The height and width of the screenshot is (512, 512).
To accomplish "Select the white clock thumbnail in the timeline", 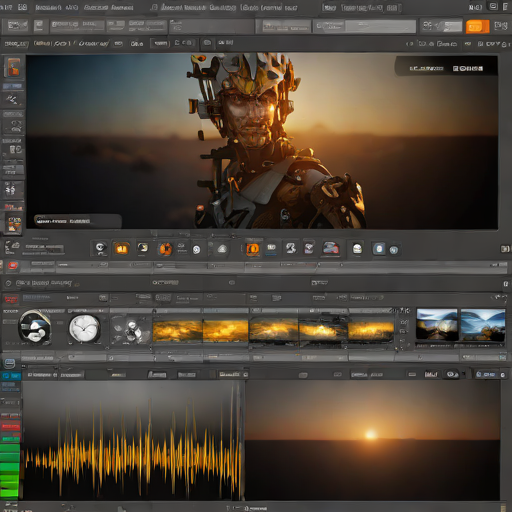I will coord(84,329).
